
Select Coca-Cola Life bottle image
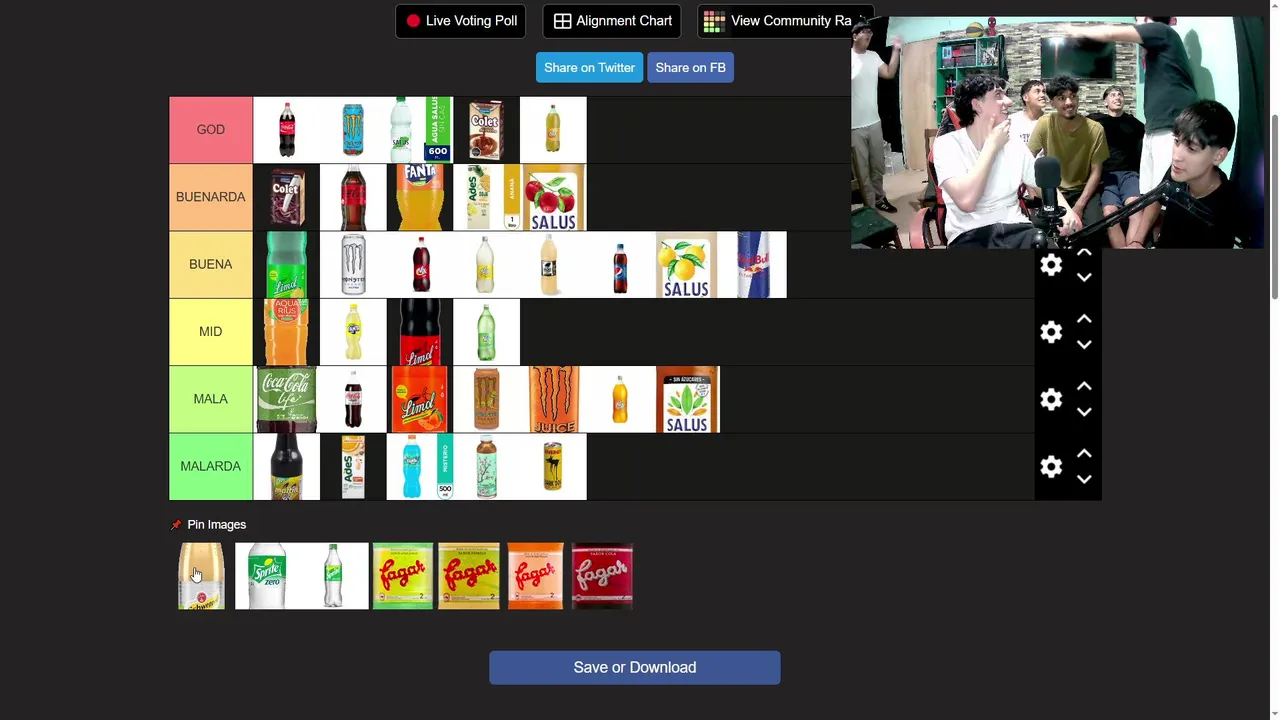pos(287,399)
